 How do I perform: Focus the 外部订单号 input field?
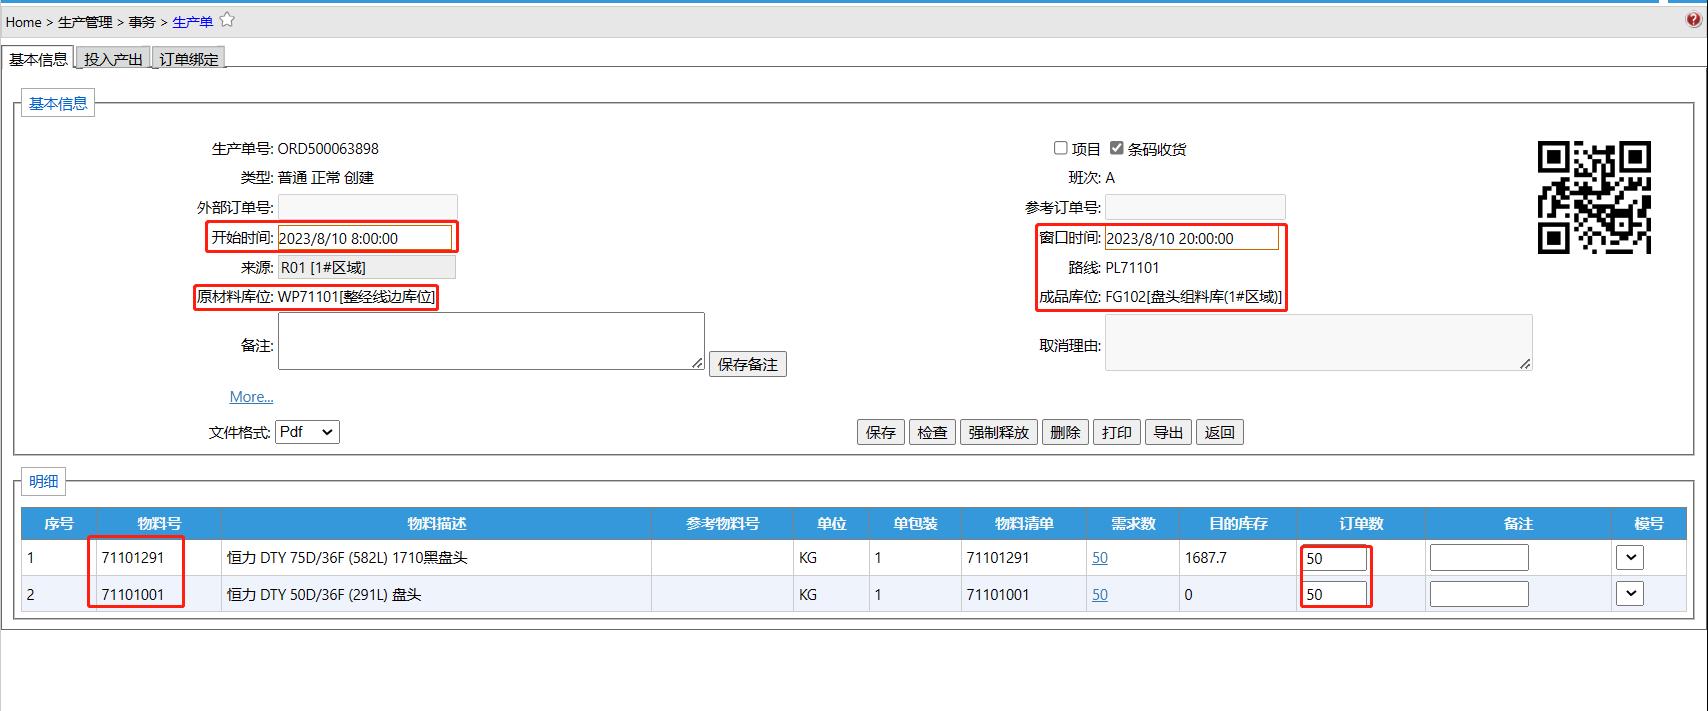pos(367,207)
